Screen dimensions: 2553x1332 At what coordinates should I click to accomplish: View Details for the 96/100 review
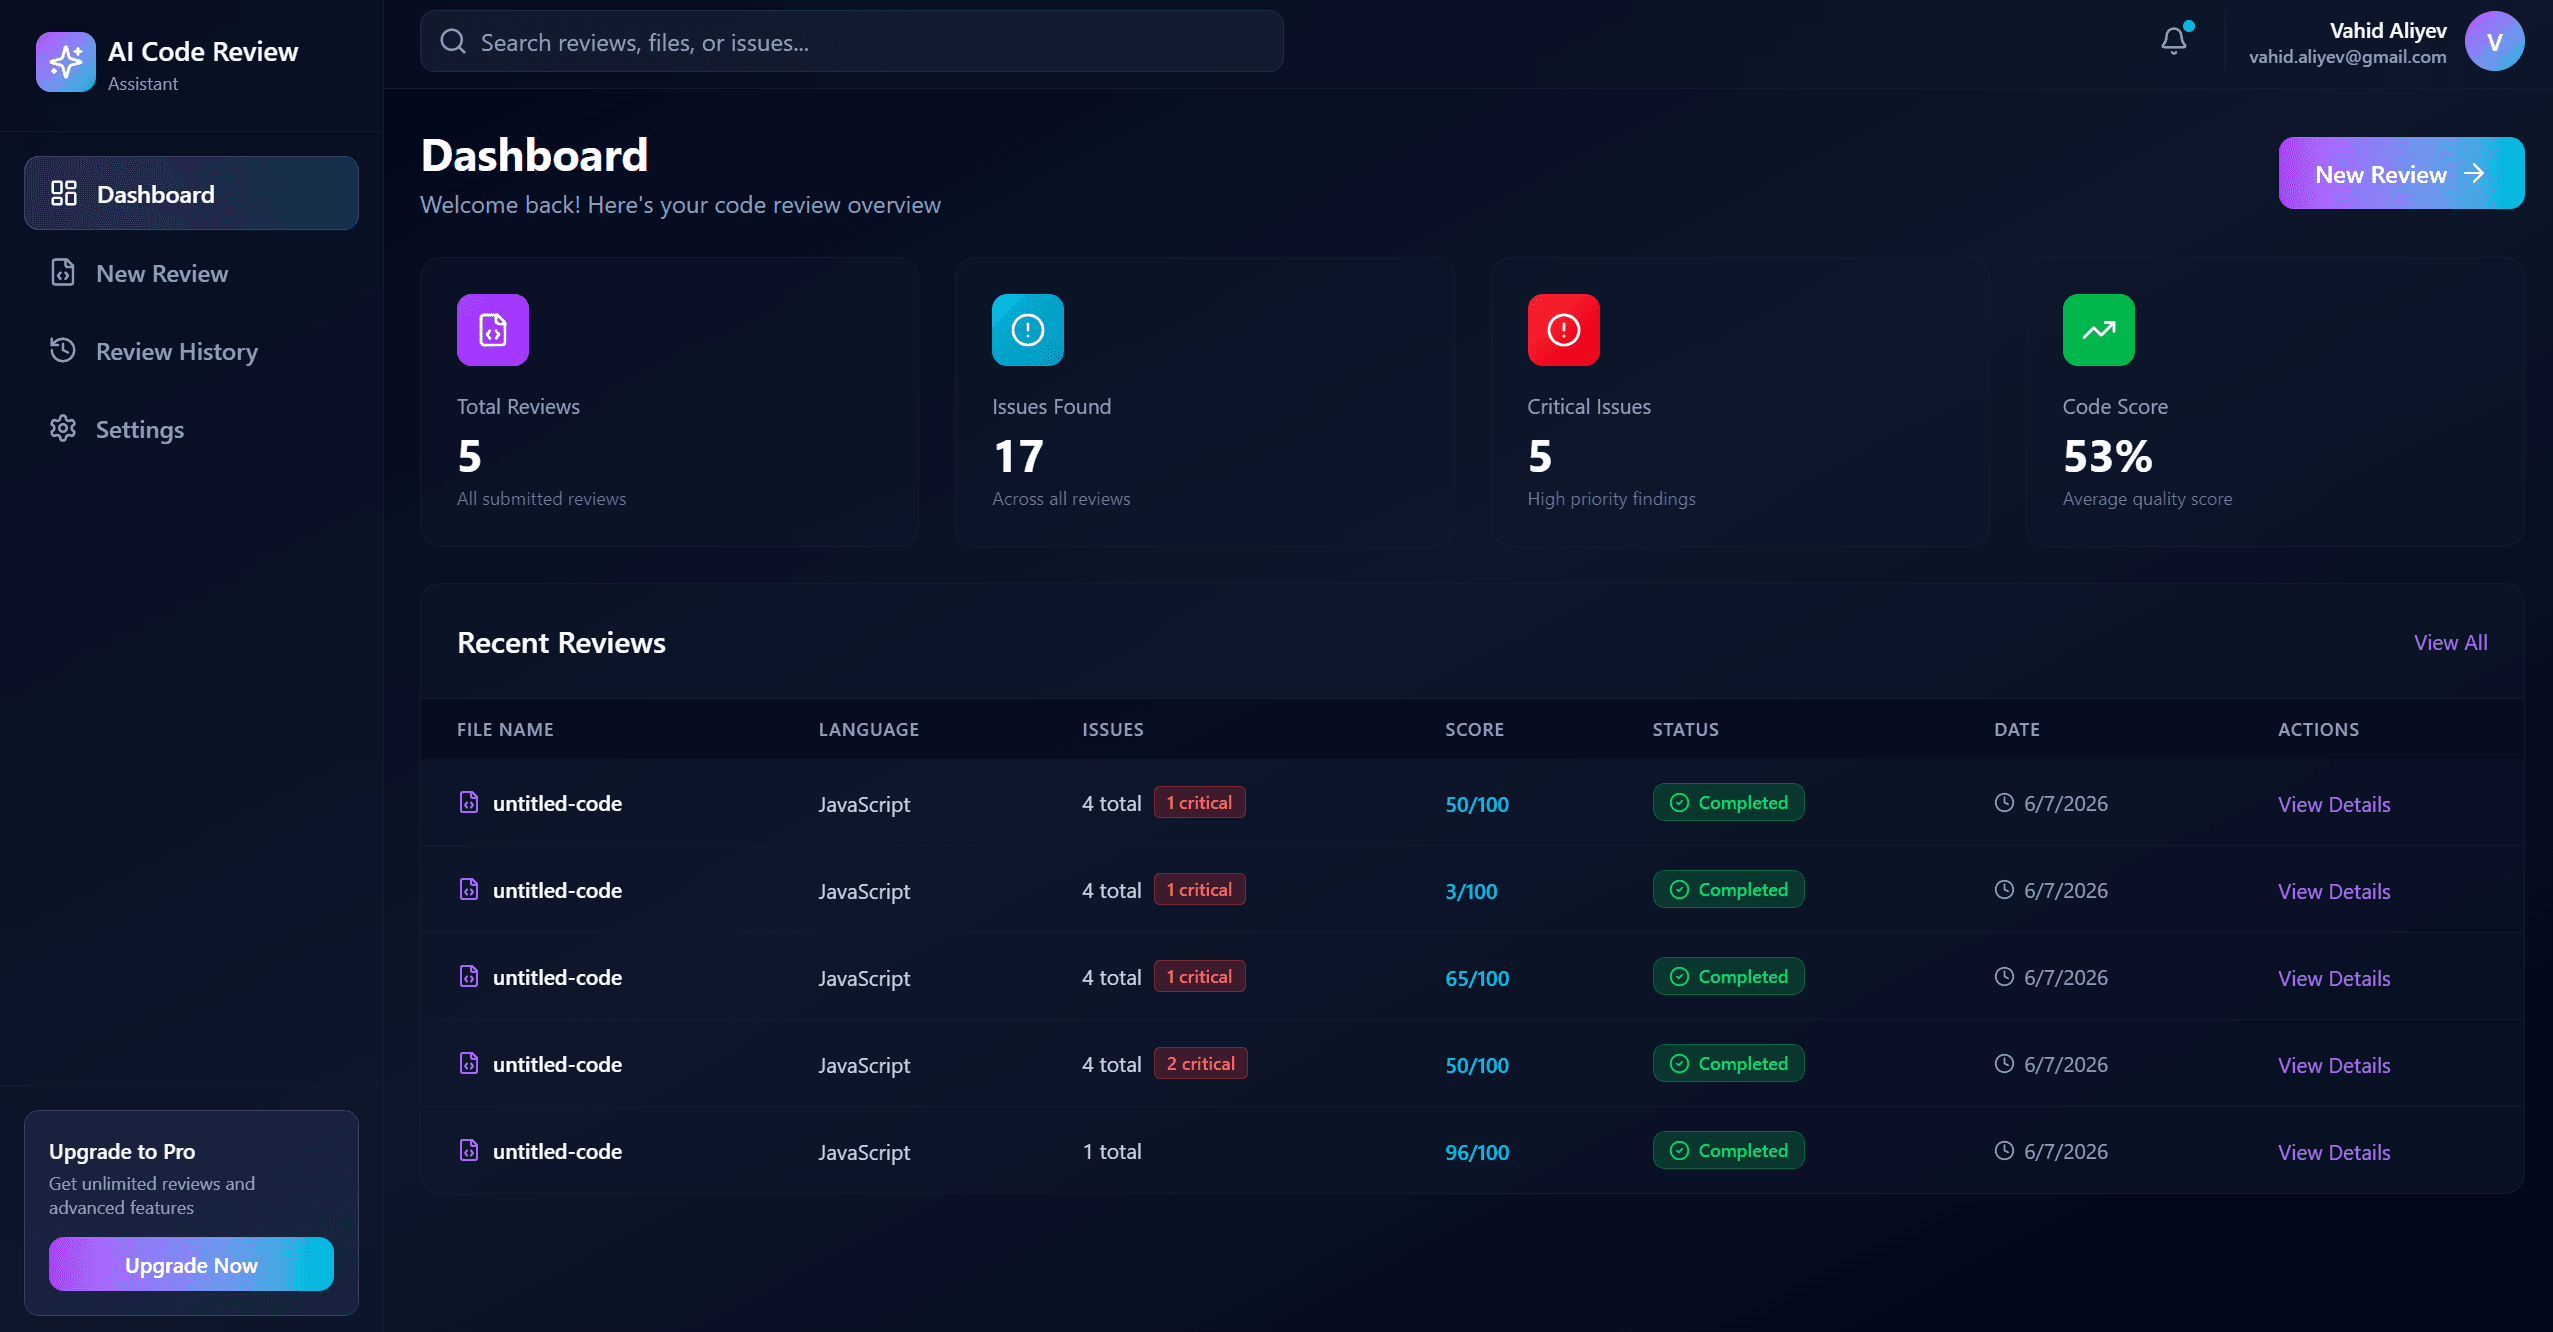(x=2334, y=1152)
